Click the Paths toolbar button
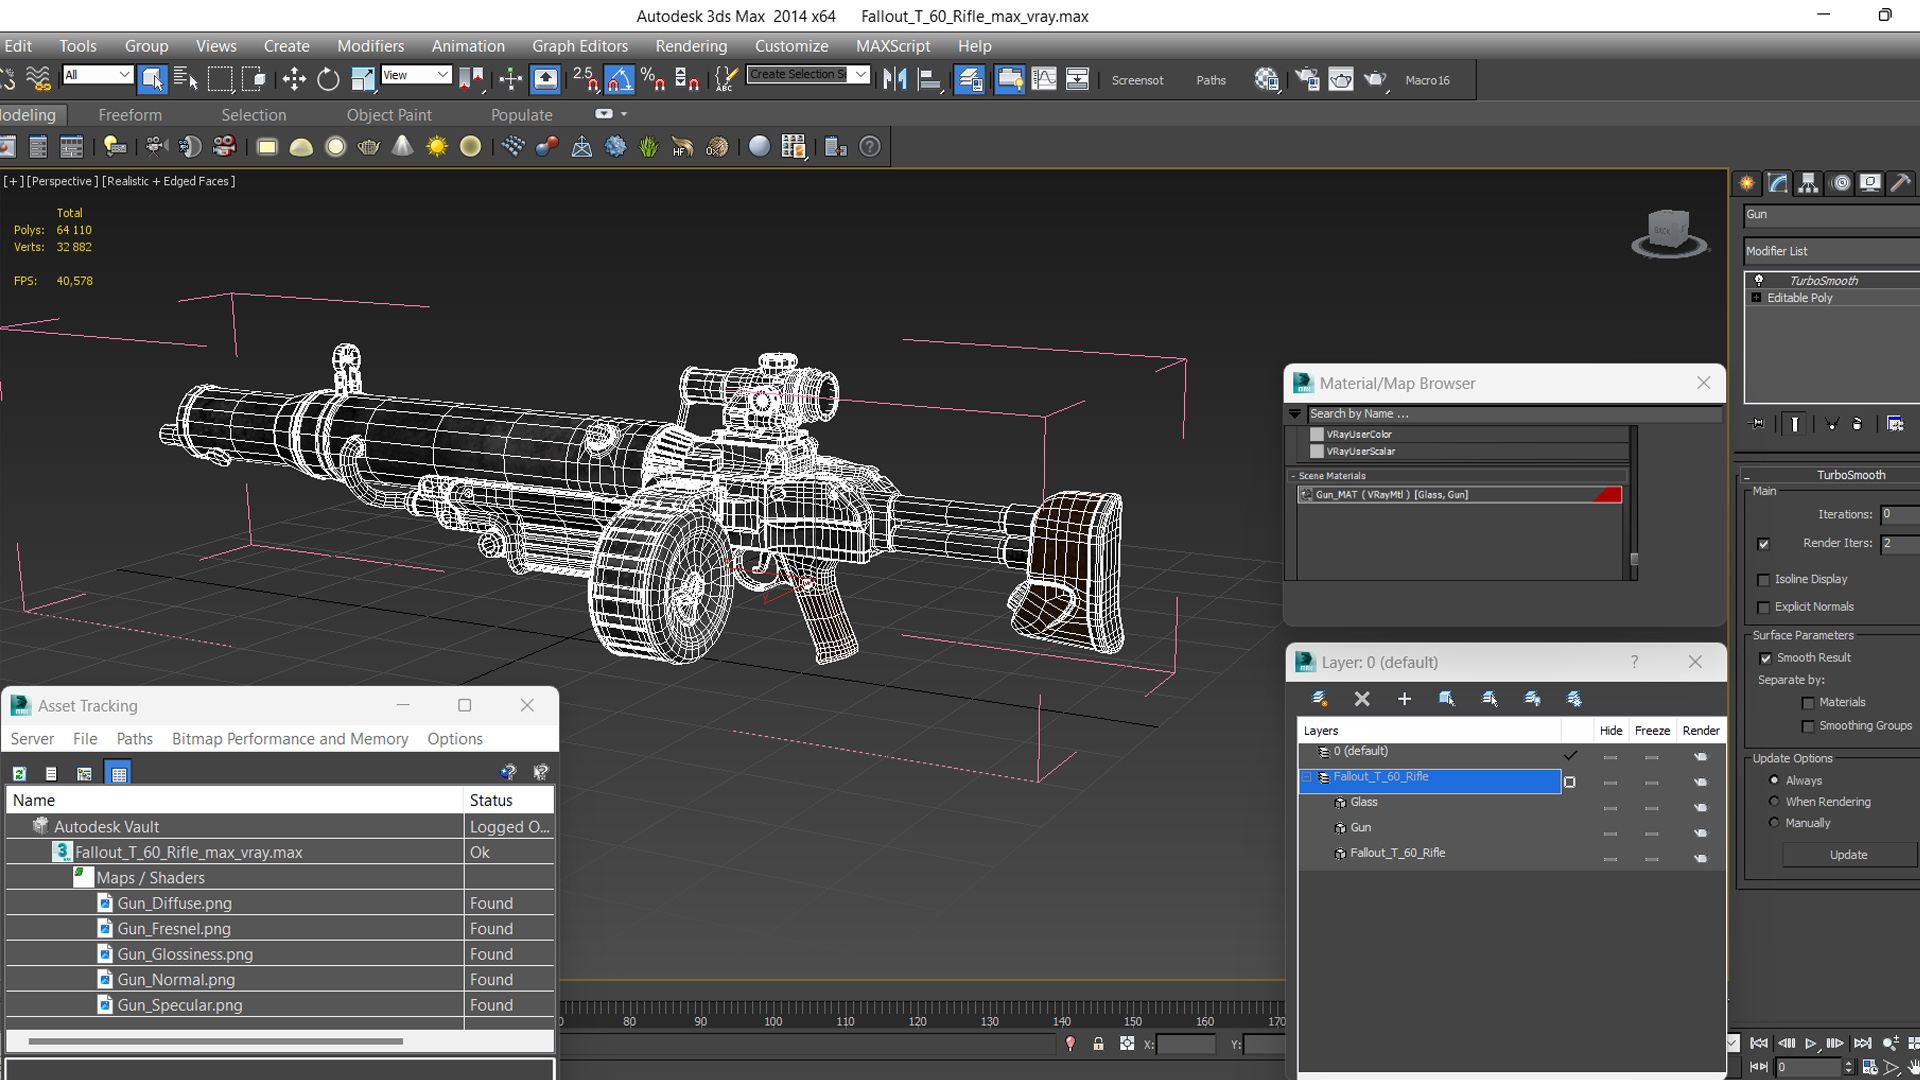1920x1080 pixels. (x=1211, y=80)
